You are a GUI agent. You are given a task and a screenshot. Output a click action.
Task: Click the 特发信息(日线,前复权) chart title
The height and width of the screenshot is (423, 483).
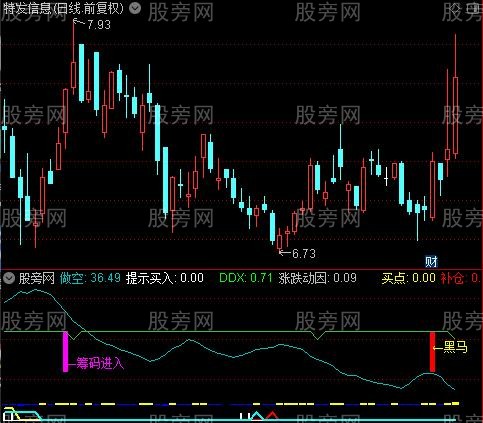click(x=64, y=8)
